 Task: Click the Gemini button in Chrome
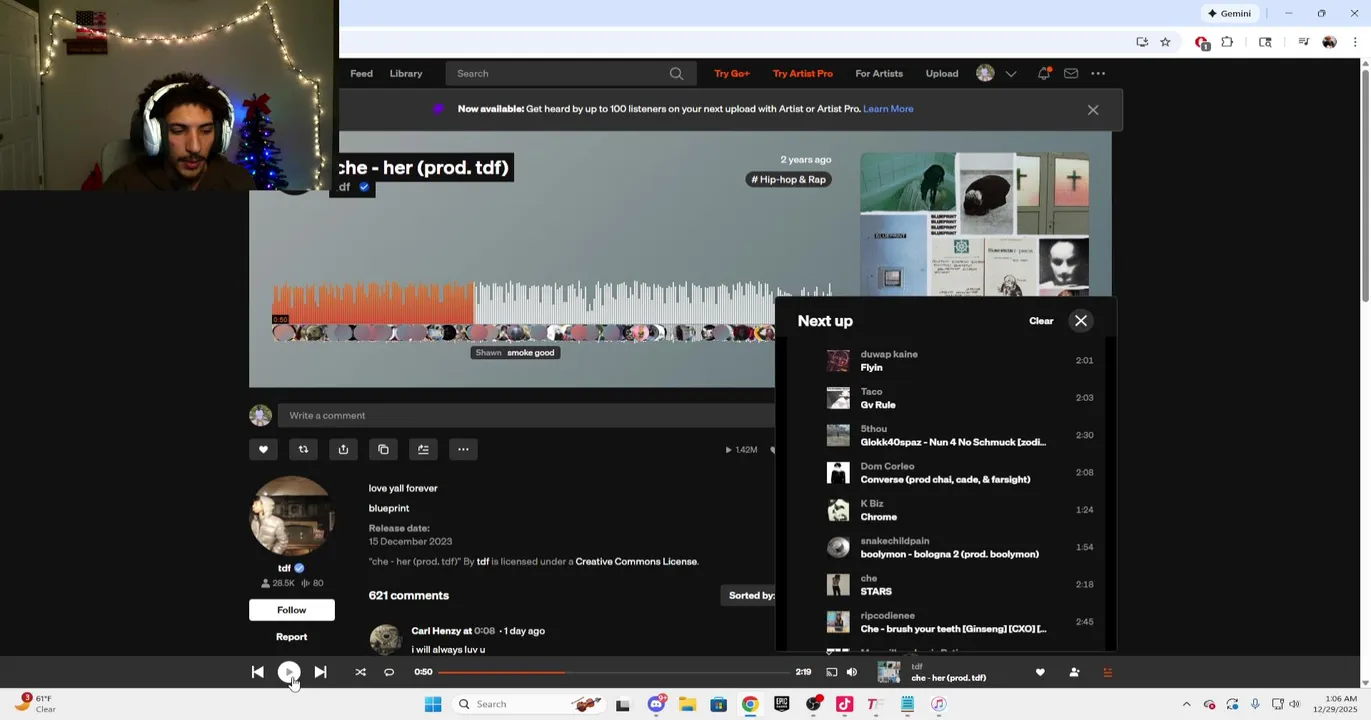coord(1229,13)
